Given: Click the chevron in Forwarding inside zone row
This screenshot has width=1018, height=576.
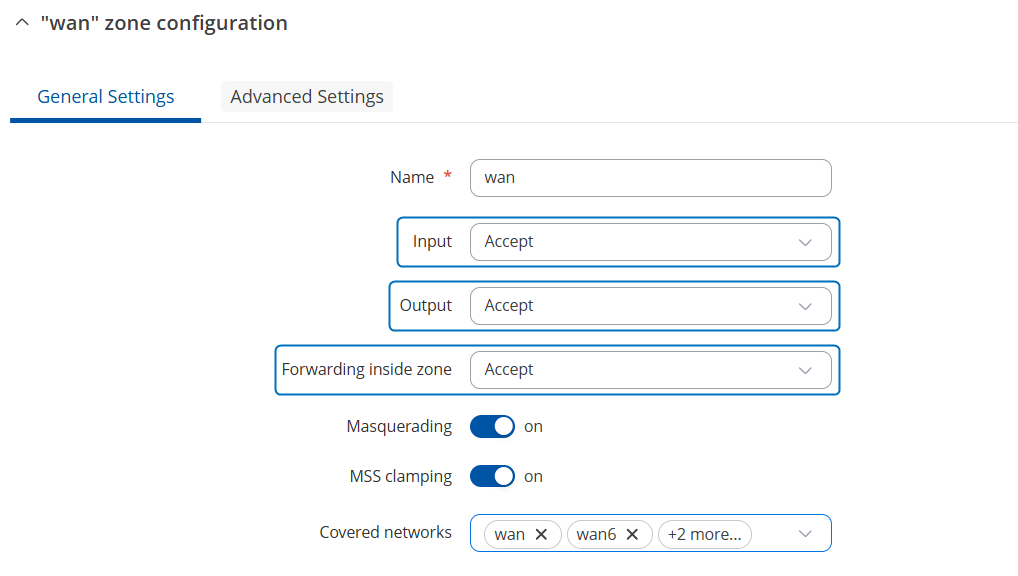Looking at the screenshot, I should pyautogui.click(x=806, y=370).
